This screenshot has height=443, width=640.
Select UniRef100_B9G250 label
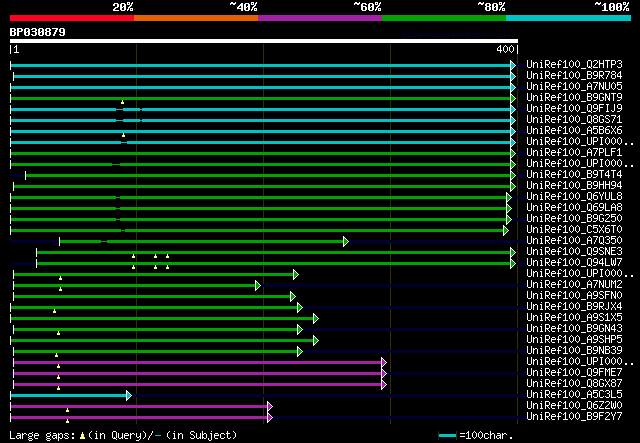(574, 219)
